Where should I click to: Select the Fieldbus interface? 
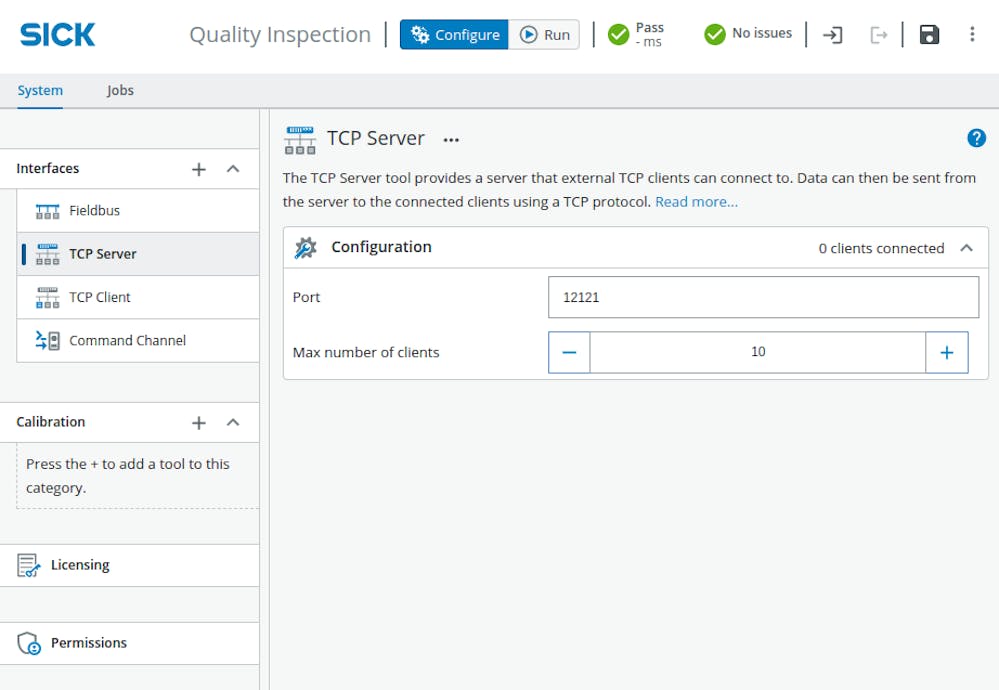(138, 211)
